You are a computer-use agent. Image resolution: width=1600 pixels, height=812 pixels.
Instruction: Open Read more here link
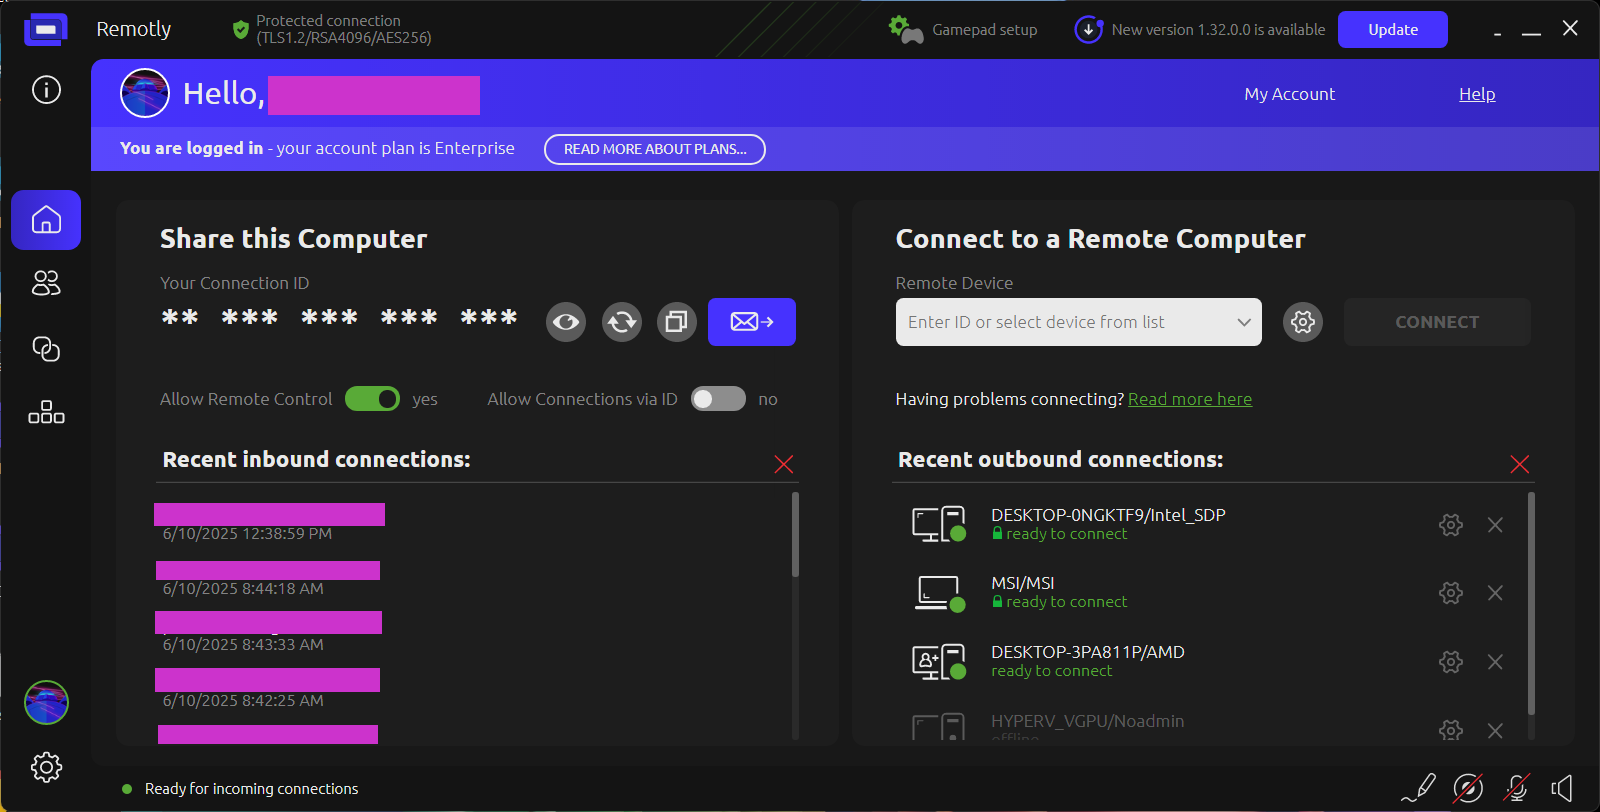pos(1190,399)
